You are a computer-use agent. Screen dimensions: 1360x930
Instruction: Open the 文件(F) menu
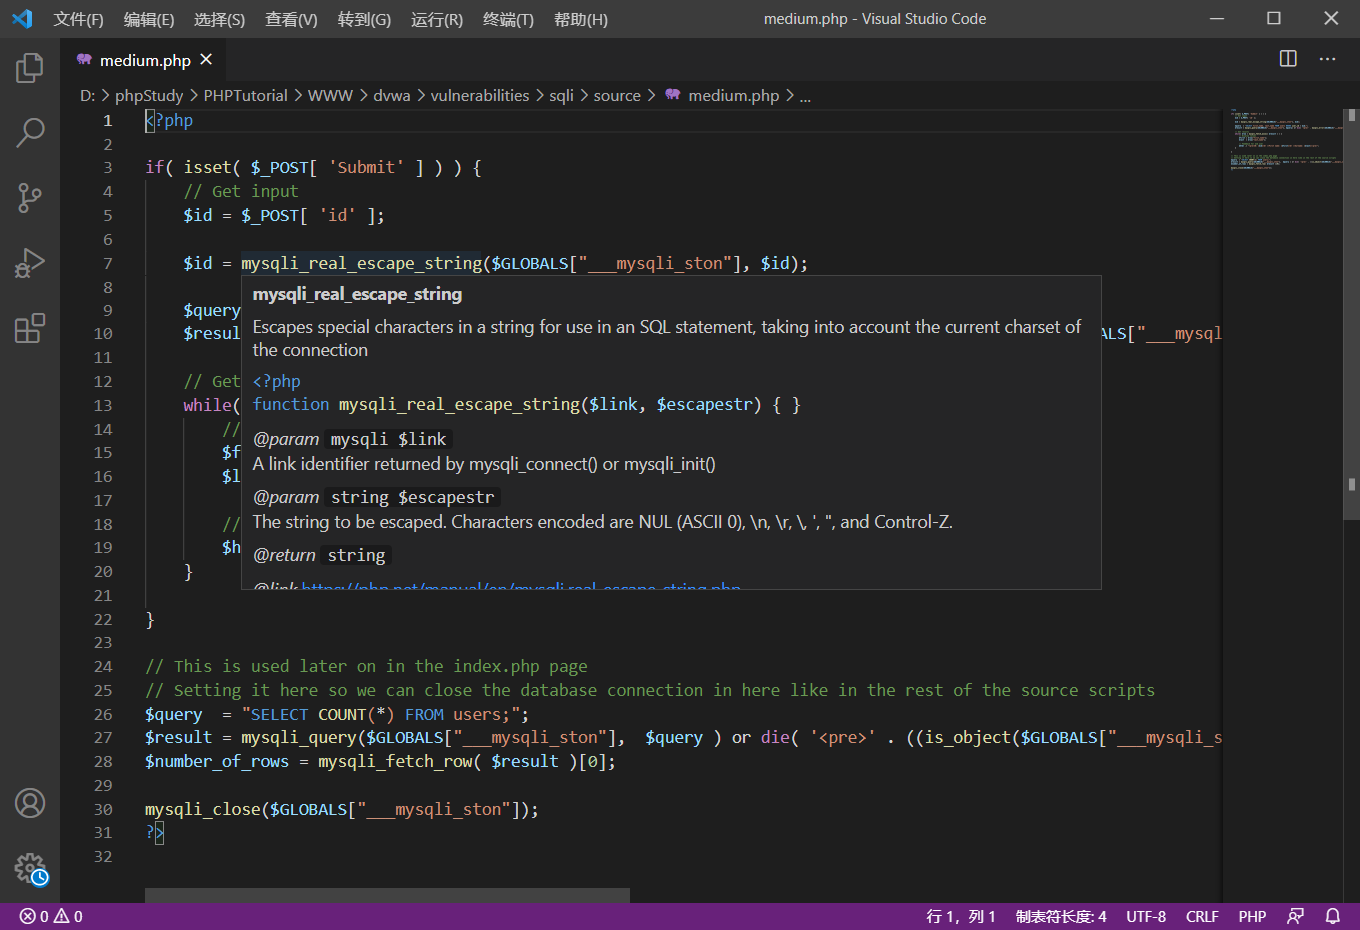coord(78,19)
